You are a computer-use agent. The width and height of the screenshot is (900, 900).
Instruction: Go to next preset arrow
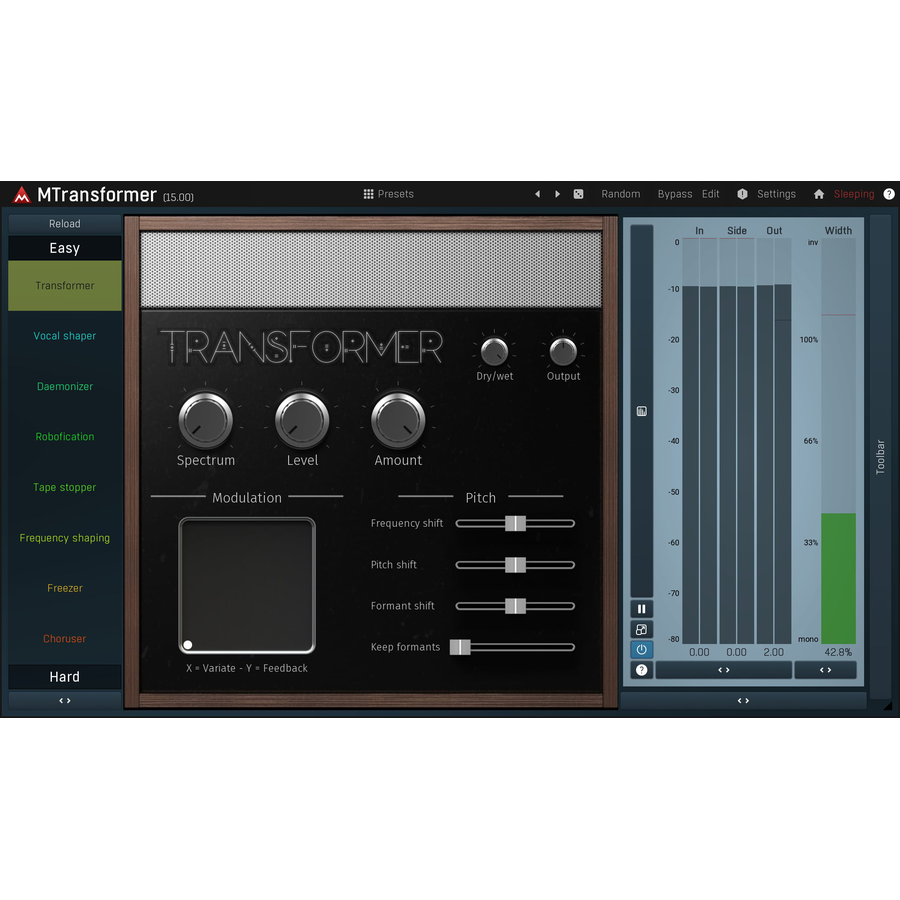tap(557, 194)
